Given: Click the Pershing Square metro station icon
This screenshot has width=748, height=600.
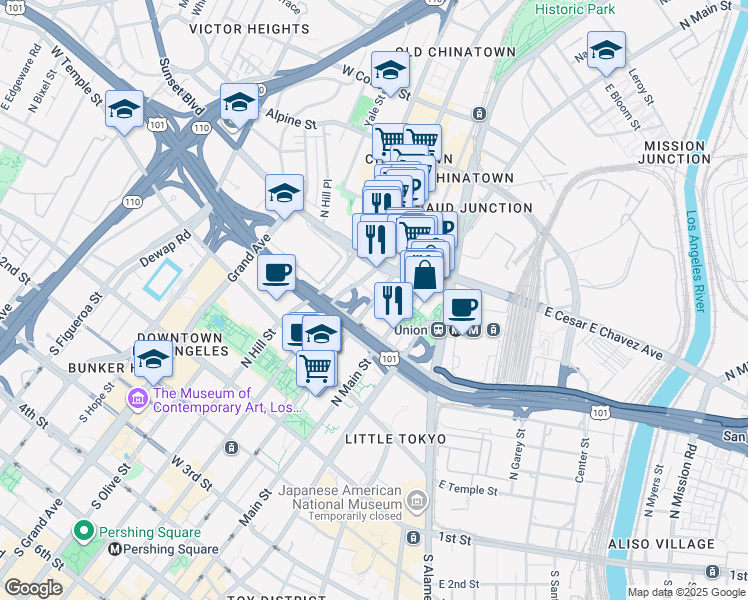Looking at the screenshot, I should click(114, 549).
